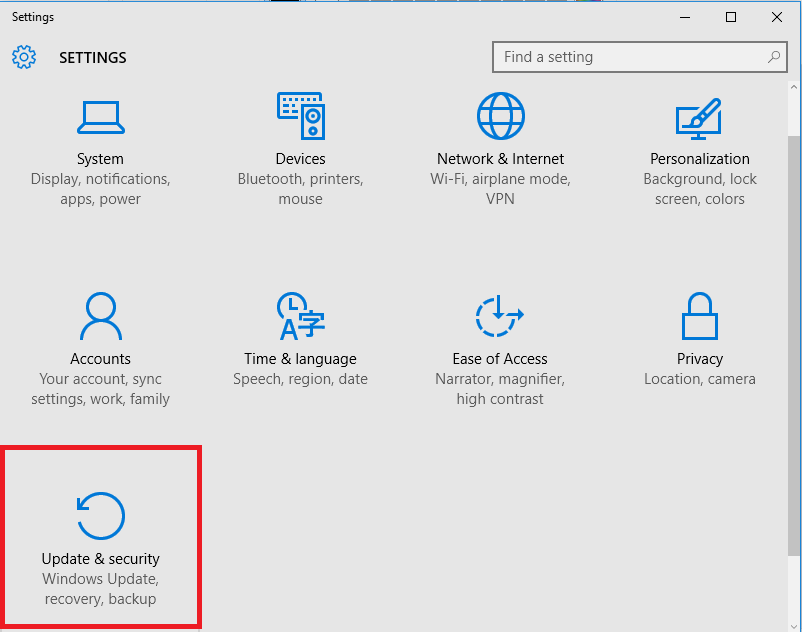Select the Background, lock screen, colors description
802x632 pixels.
699,189
